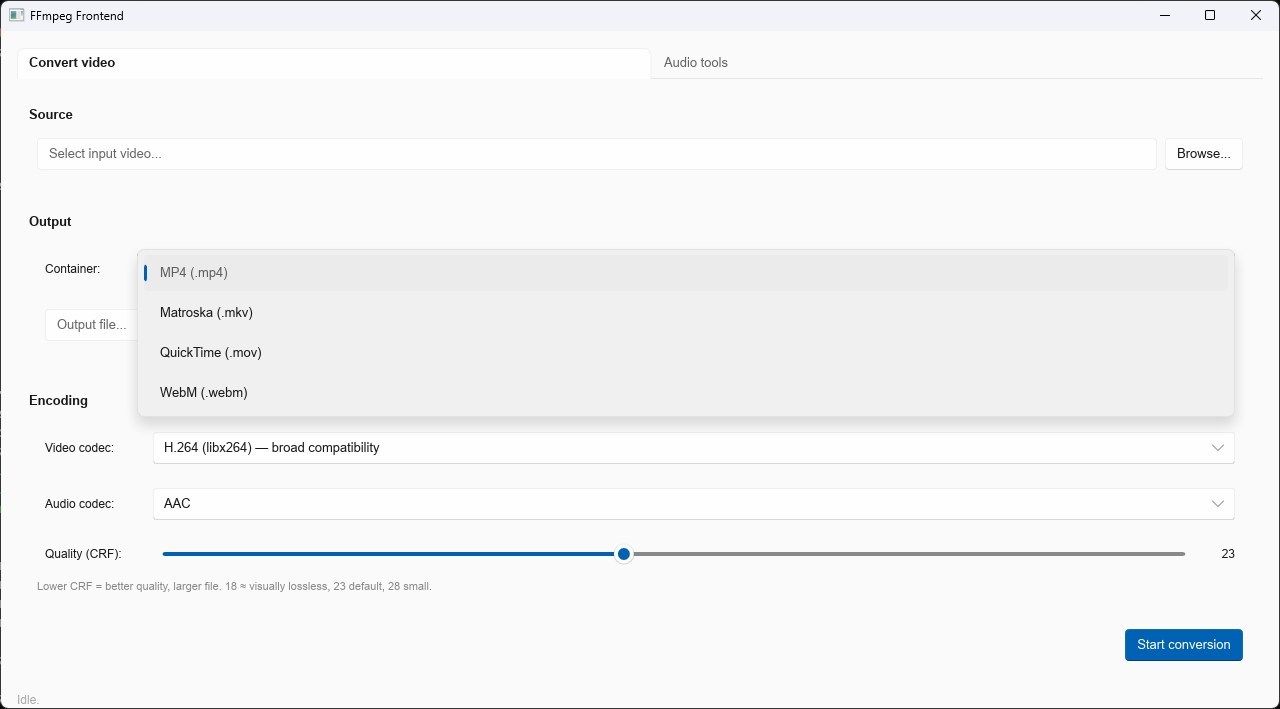
Task: Click the Container label
Action: tap(72, 269)
